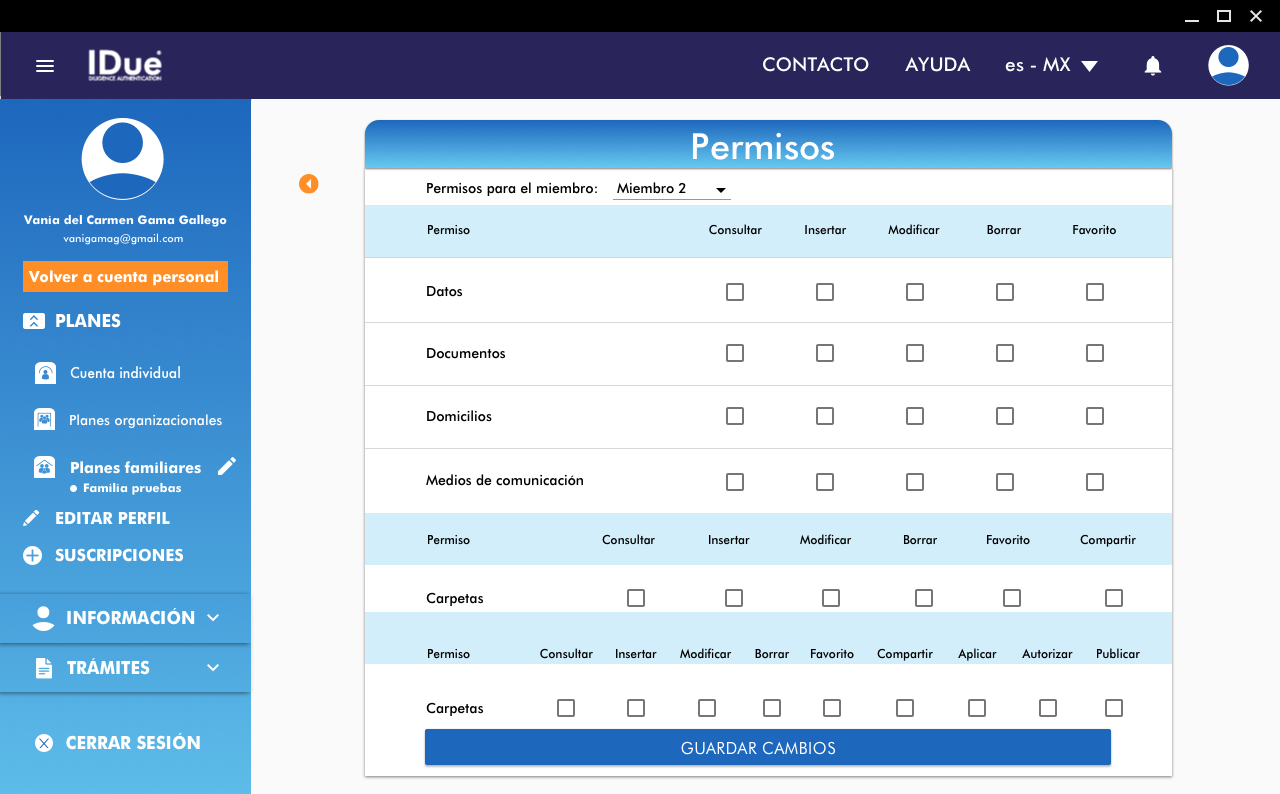
Task: Enable Consultar checkbox for Datos
Action: coord(735,292)
